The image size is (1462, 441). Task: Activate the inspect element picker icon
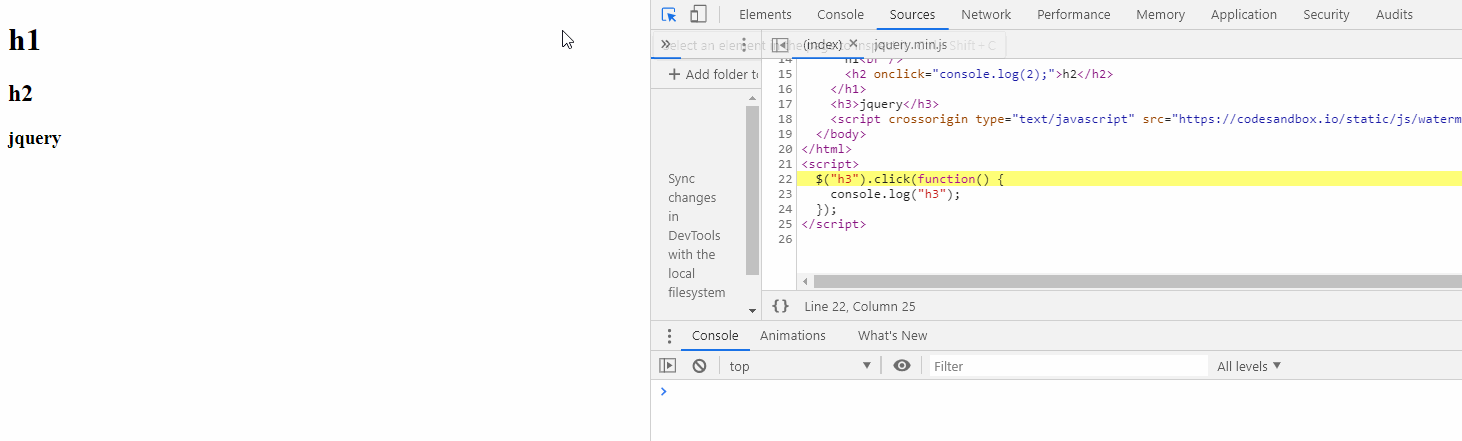pos(669,14)
